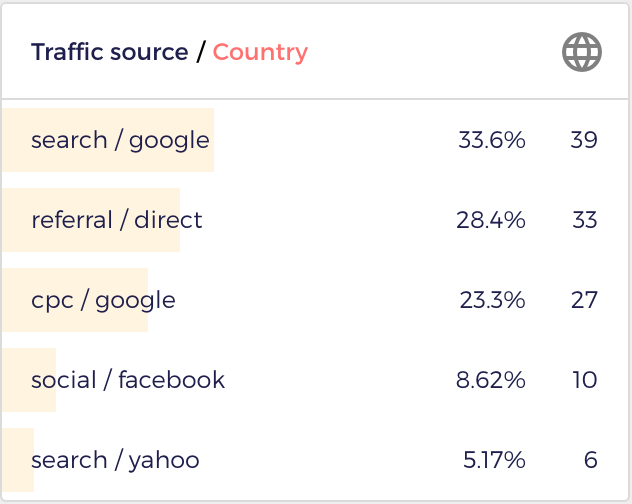Image resolution: width=632 pixels, height=504 pixels.
Task: Click the search / google percentage bar
Action: [x=108, y=140]
